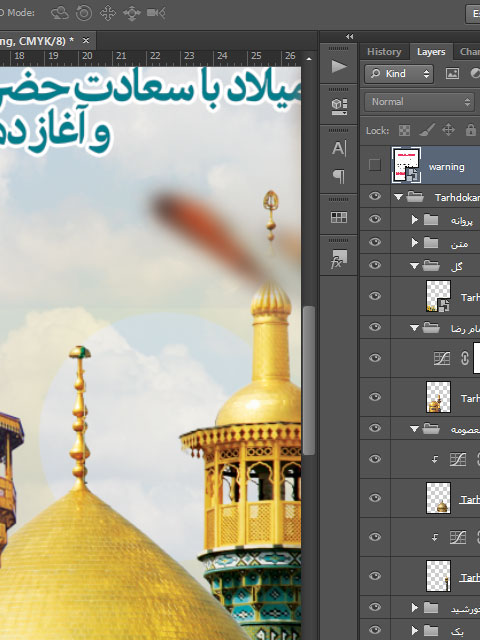Open the Normal blend mode dropdown
The image size is (480, 640).
pyautogui.click(x=420, y=102)
